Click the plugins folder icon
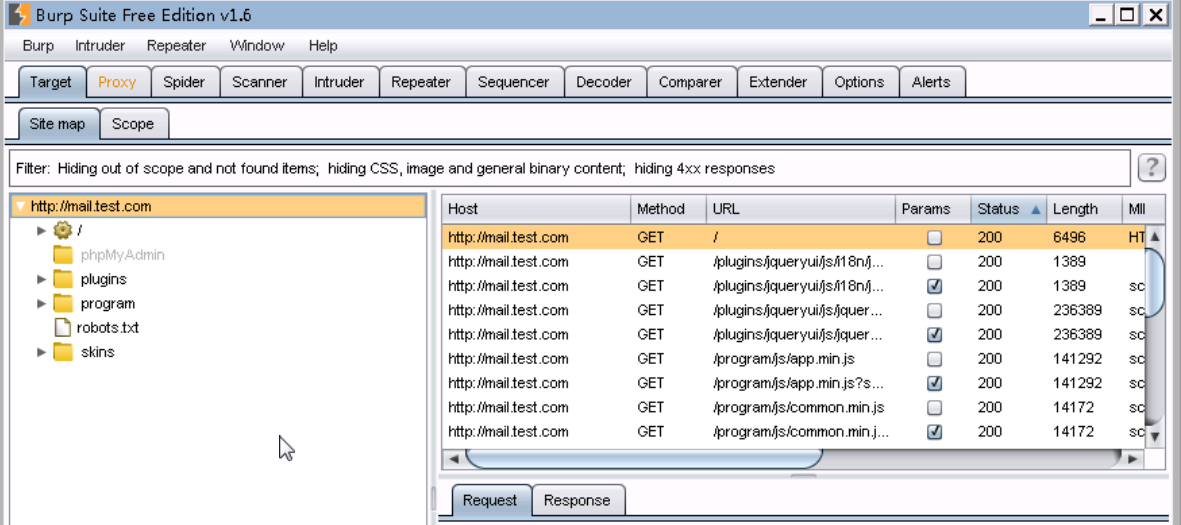Viewport: 1181px width, 525px height. point(63,279)
